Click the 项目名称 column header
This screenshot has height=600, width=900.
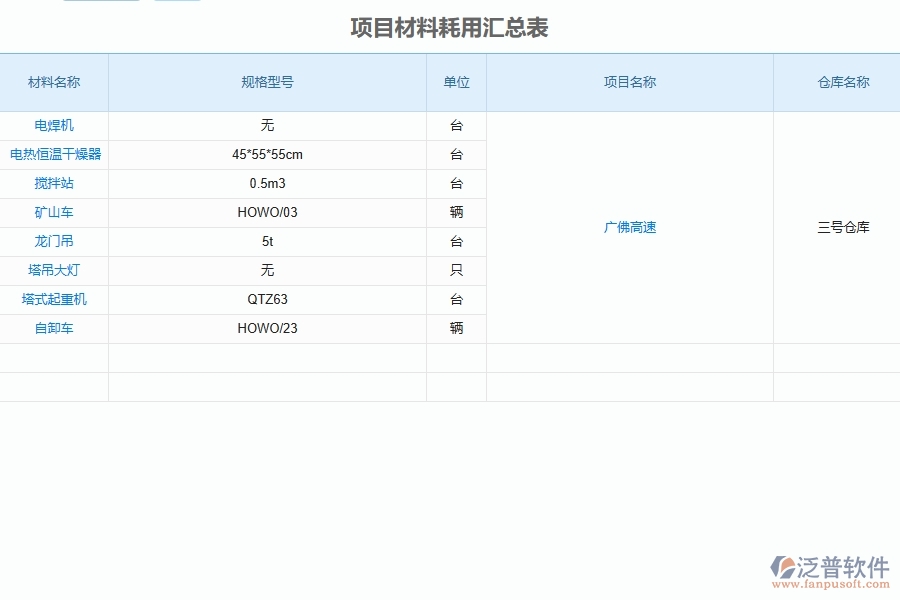tap(630, 83)
